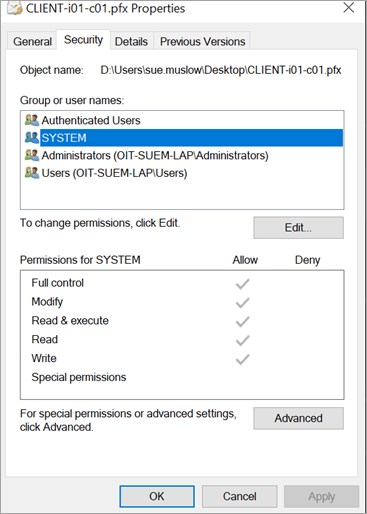Click the Full control Allow checkmark
This screenshot has height=514, width=367.
242,284
